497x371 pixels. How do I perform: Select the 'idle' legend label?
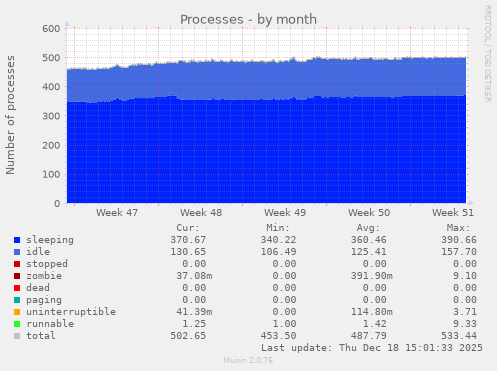[x=38, y=252]
